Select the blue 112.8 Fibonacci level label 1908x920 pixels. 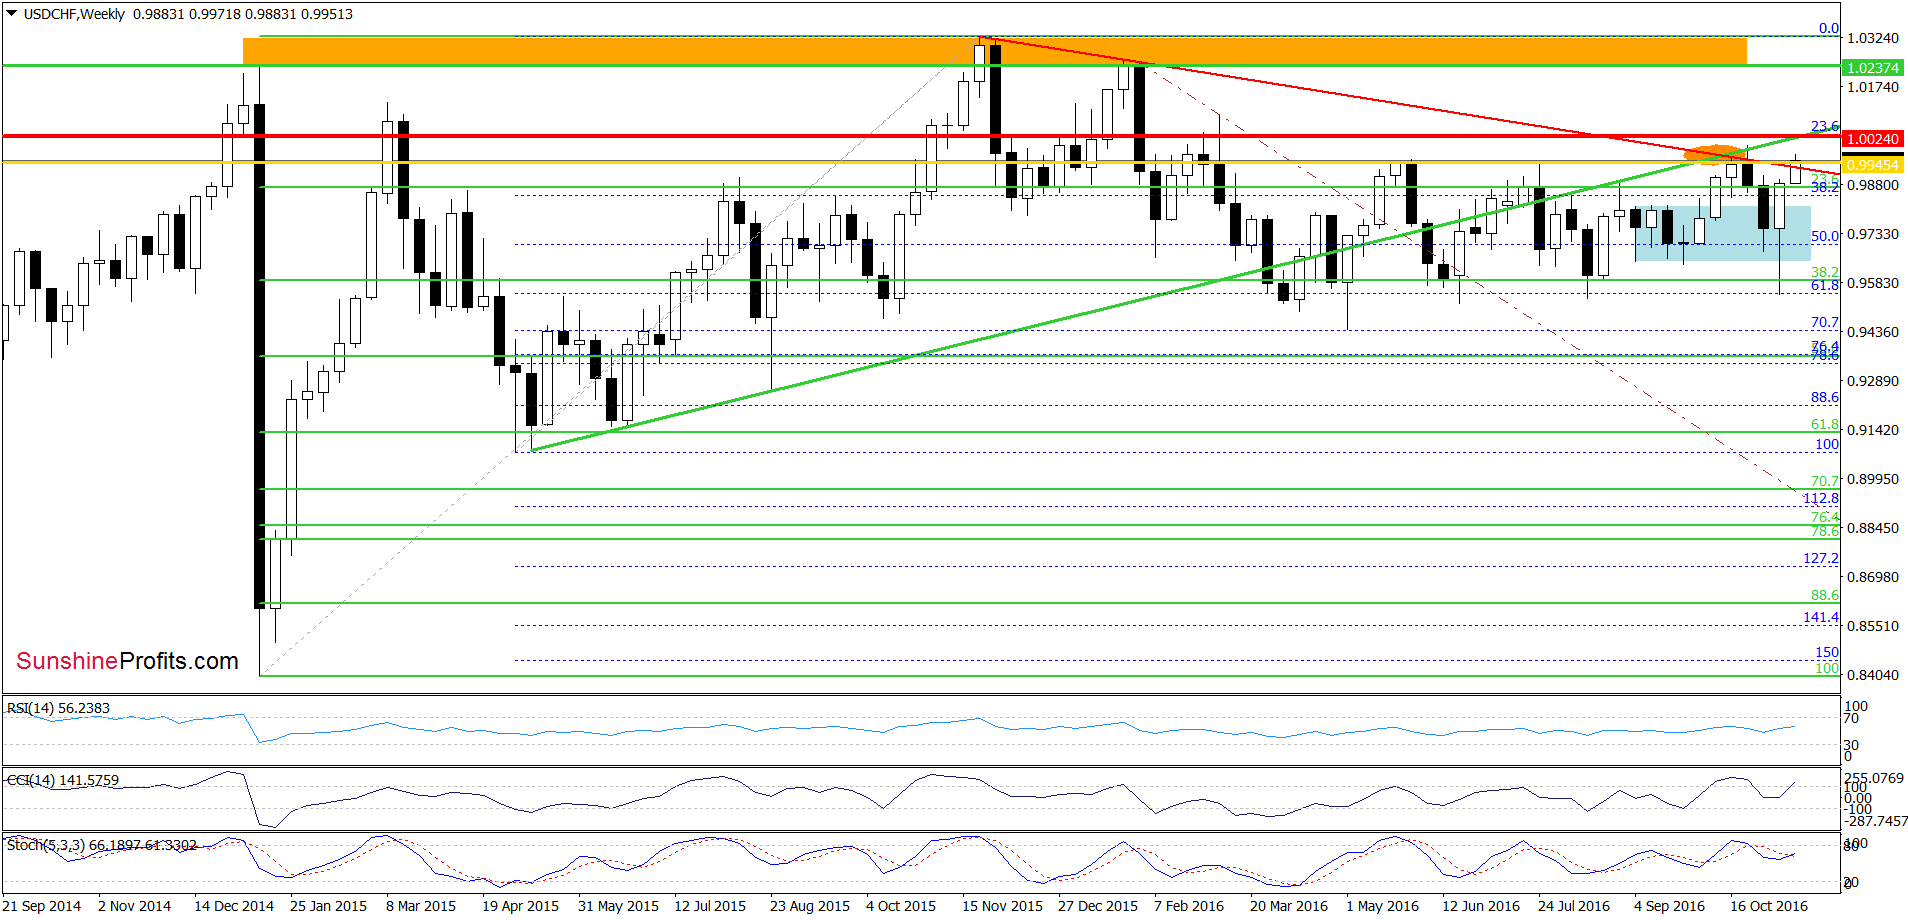tap(1821, 498)
